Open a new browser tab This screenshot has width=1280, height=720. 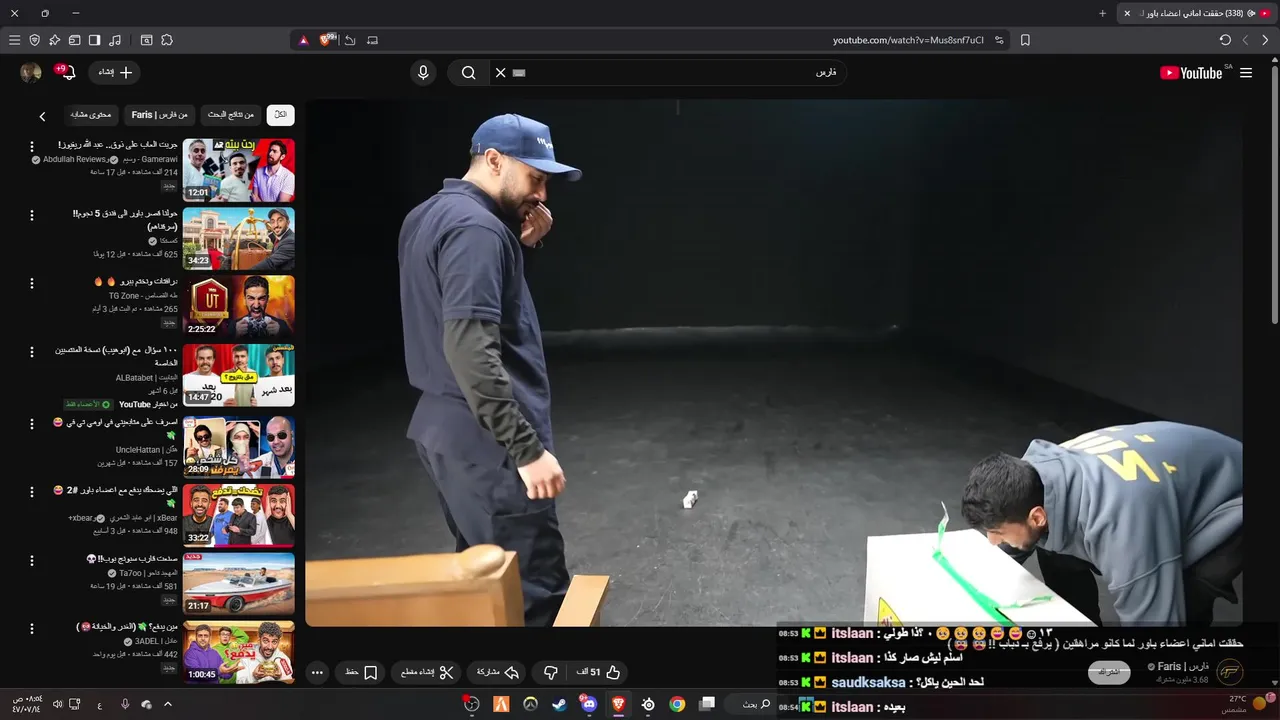click(1102, 13)
